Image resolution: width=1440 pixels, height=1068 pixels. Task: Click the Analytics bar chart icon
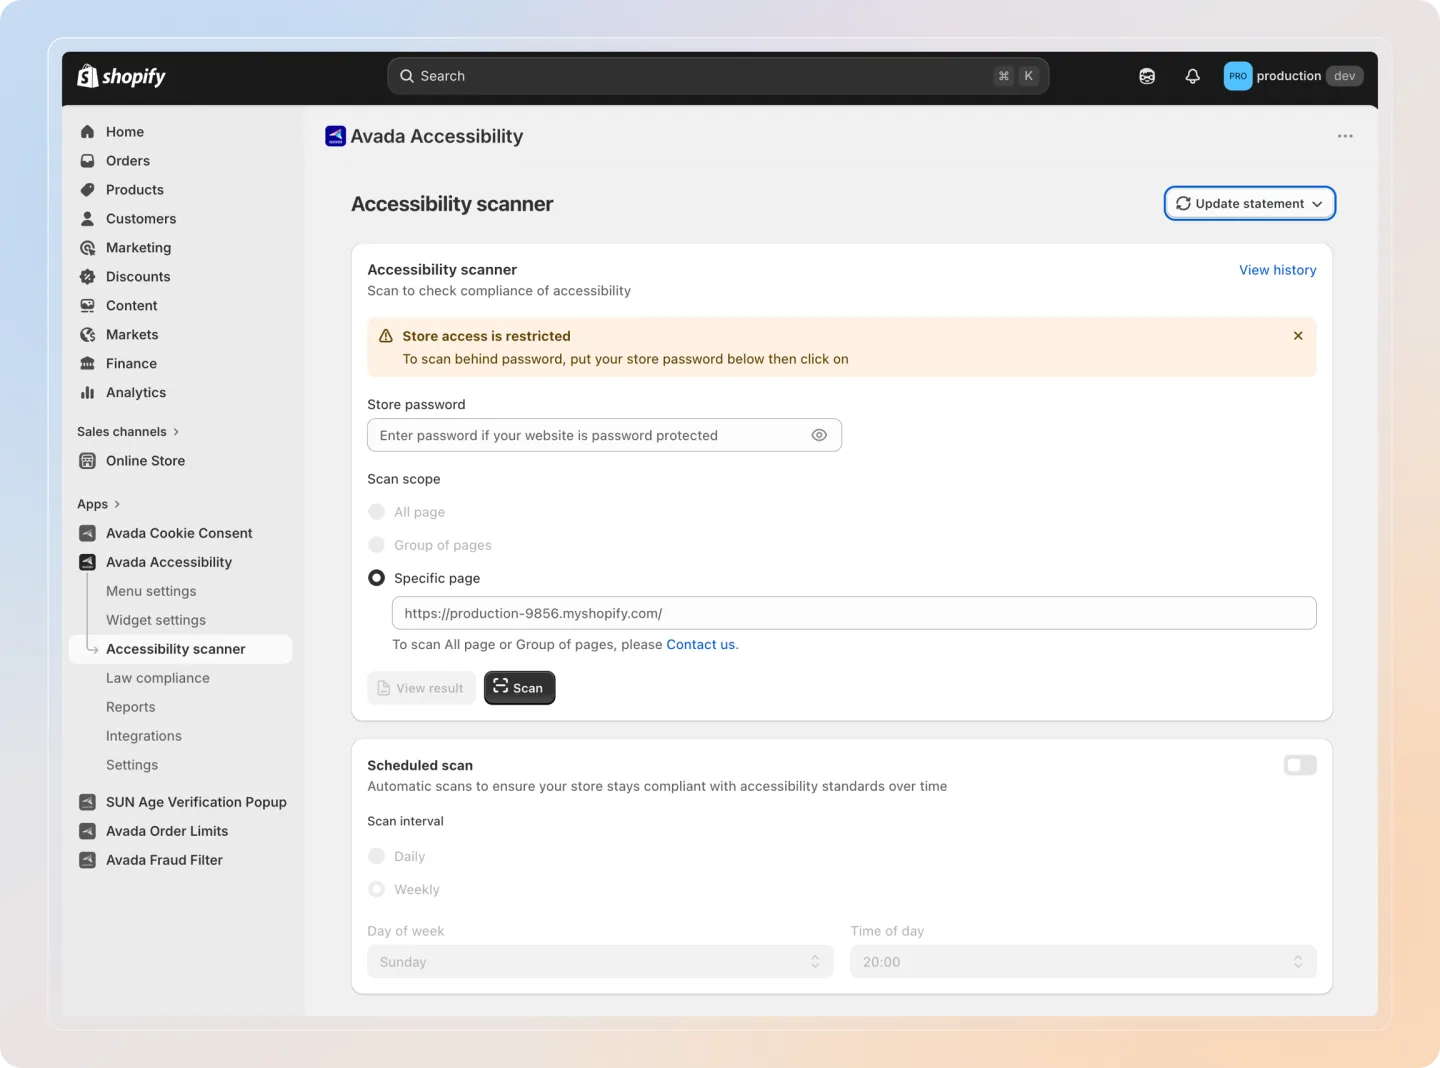point(87,393)
